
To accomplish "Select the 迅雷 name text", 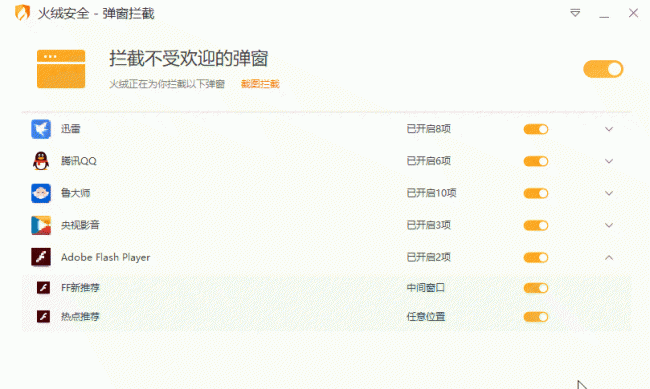I will 70,129.
